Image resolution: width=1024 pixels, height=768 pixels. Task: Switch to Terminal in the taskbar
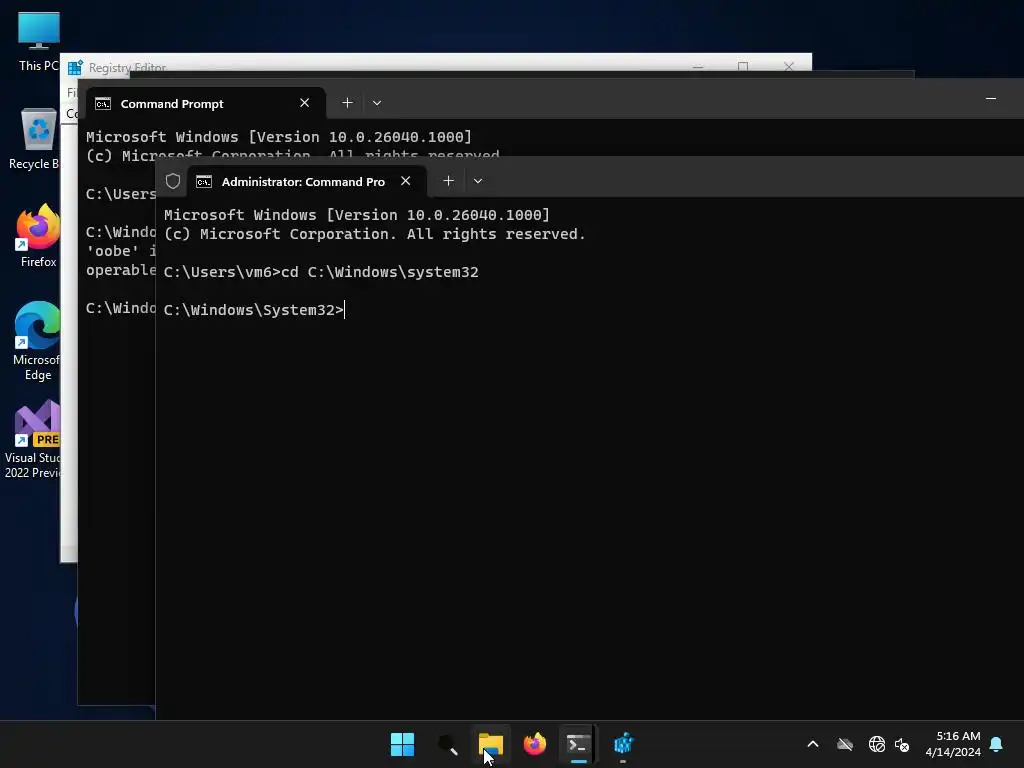578,744
